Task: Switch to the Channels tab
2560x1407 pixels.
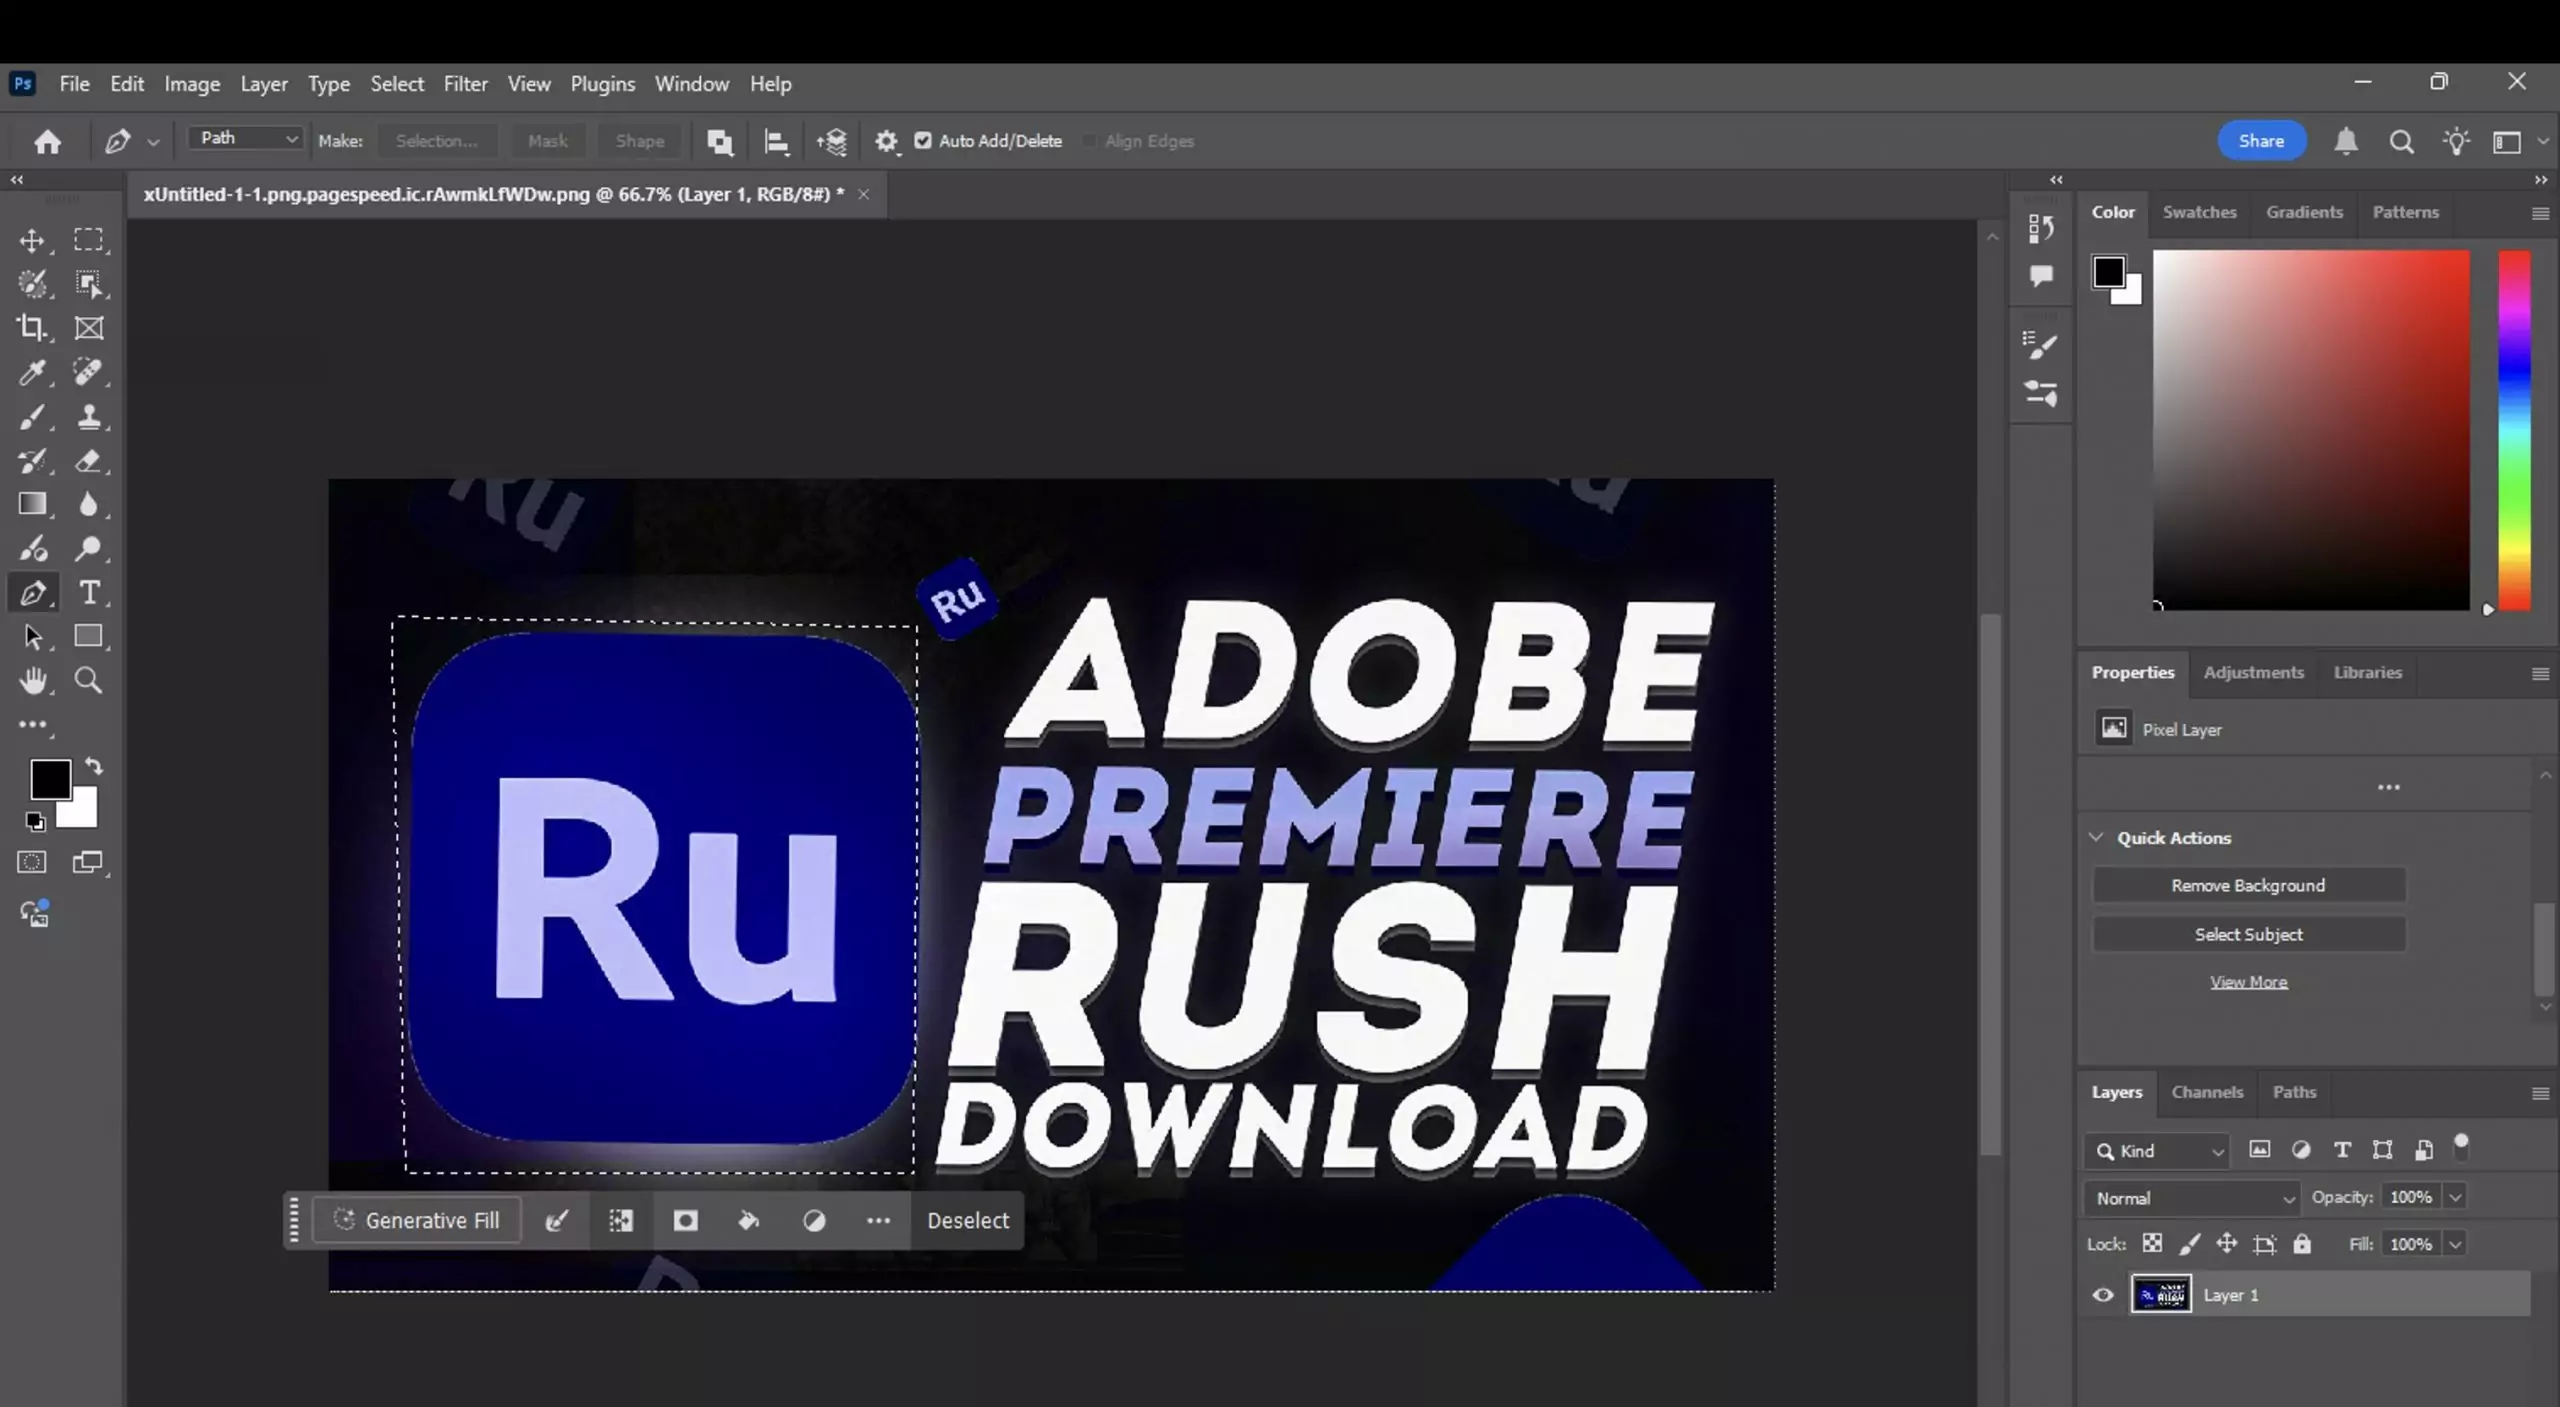Action: [x=2207, y=1092]
